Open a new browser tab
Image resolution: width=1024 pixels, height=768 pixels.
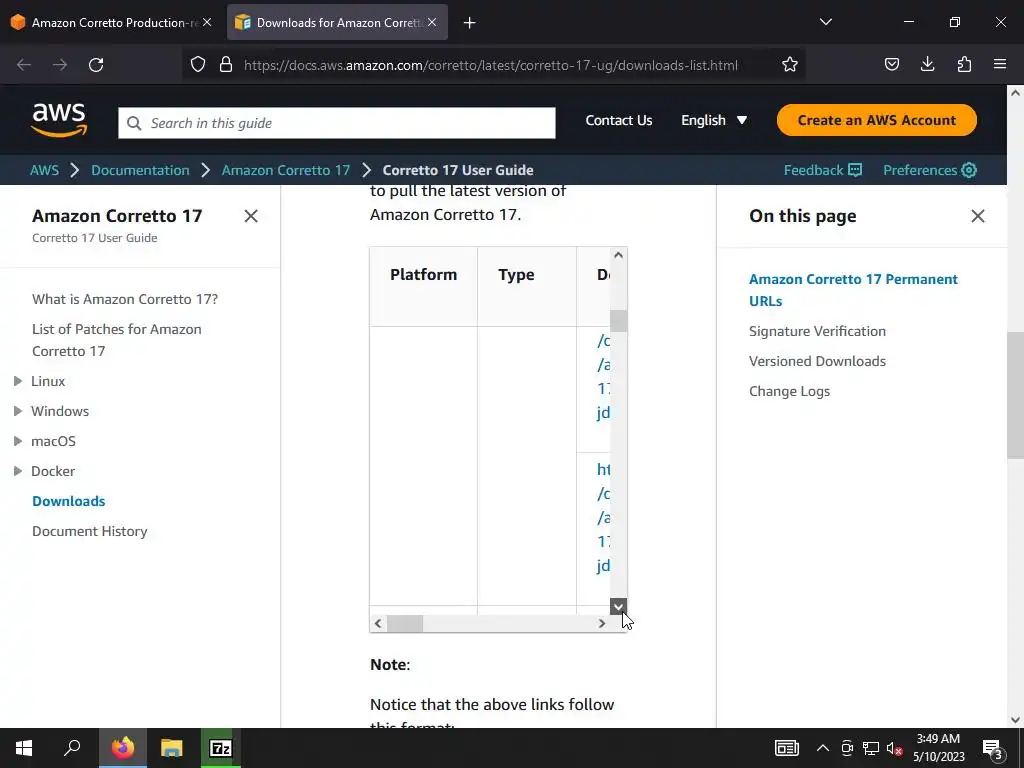click(x=469, y=23)
